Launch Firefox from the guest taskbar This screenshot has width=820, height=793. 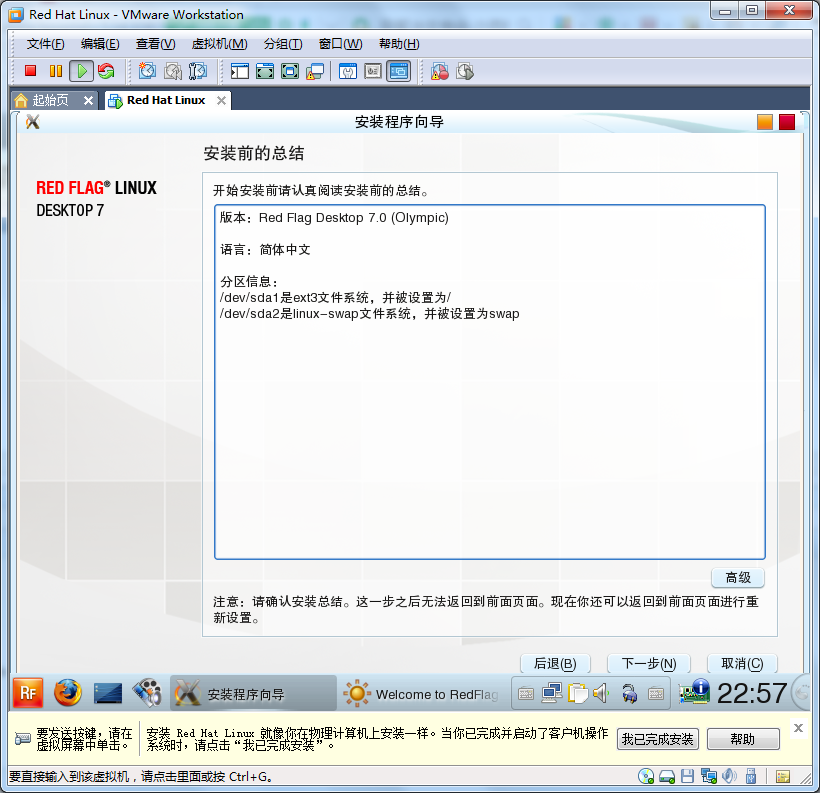click(68, 694)
